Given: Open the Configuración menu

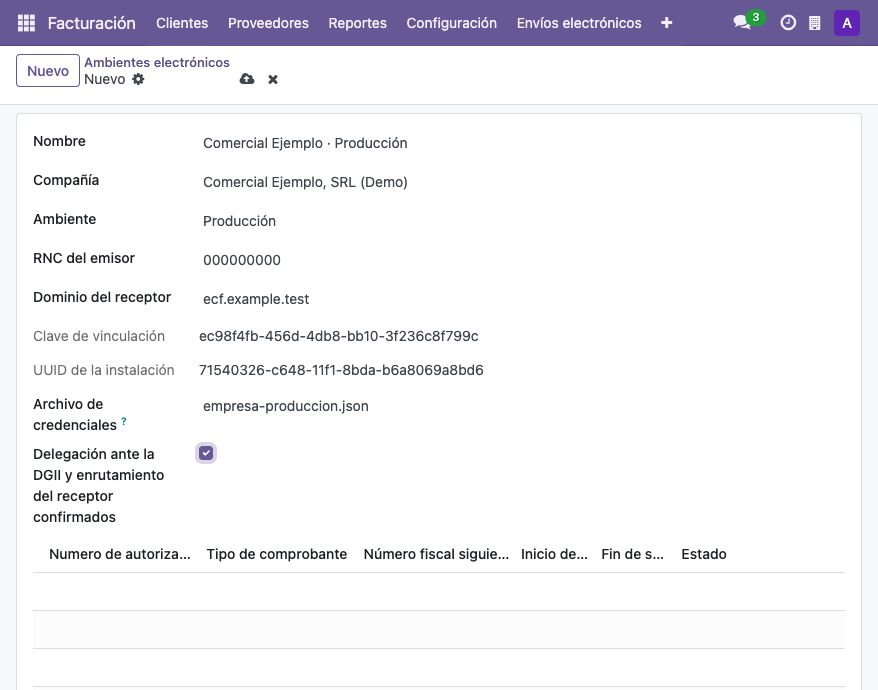Looking at the screenshot, I should coord(451,23).
